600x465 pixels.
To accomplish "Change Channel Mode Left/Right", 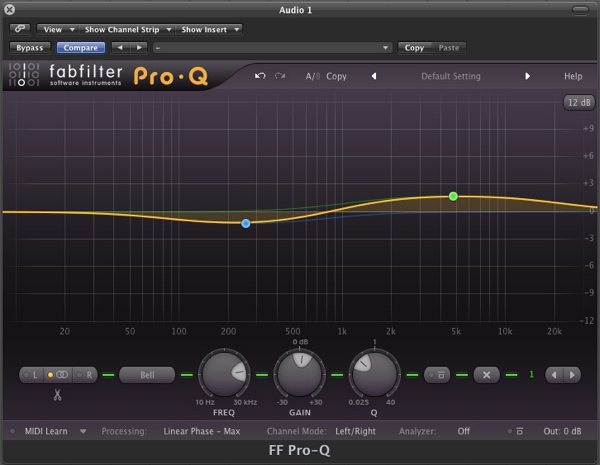I will tap(355, 431).
